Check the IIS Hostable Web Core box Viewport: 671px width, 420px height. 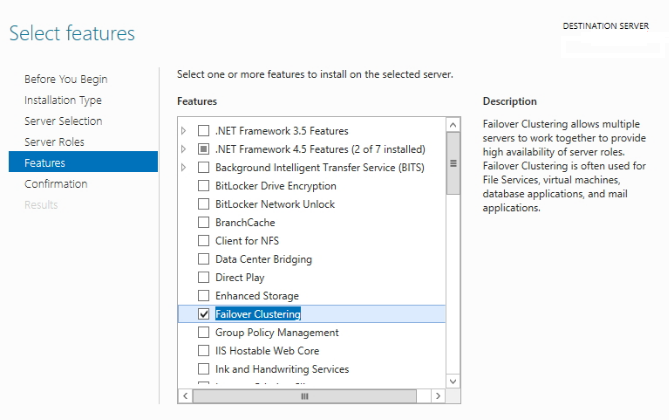(204, 351)
